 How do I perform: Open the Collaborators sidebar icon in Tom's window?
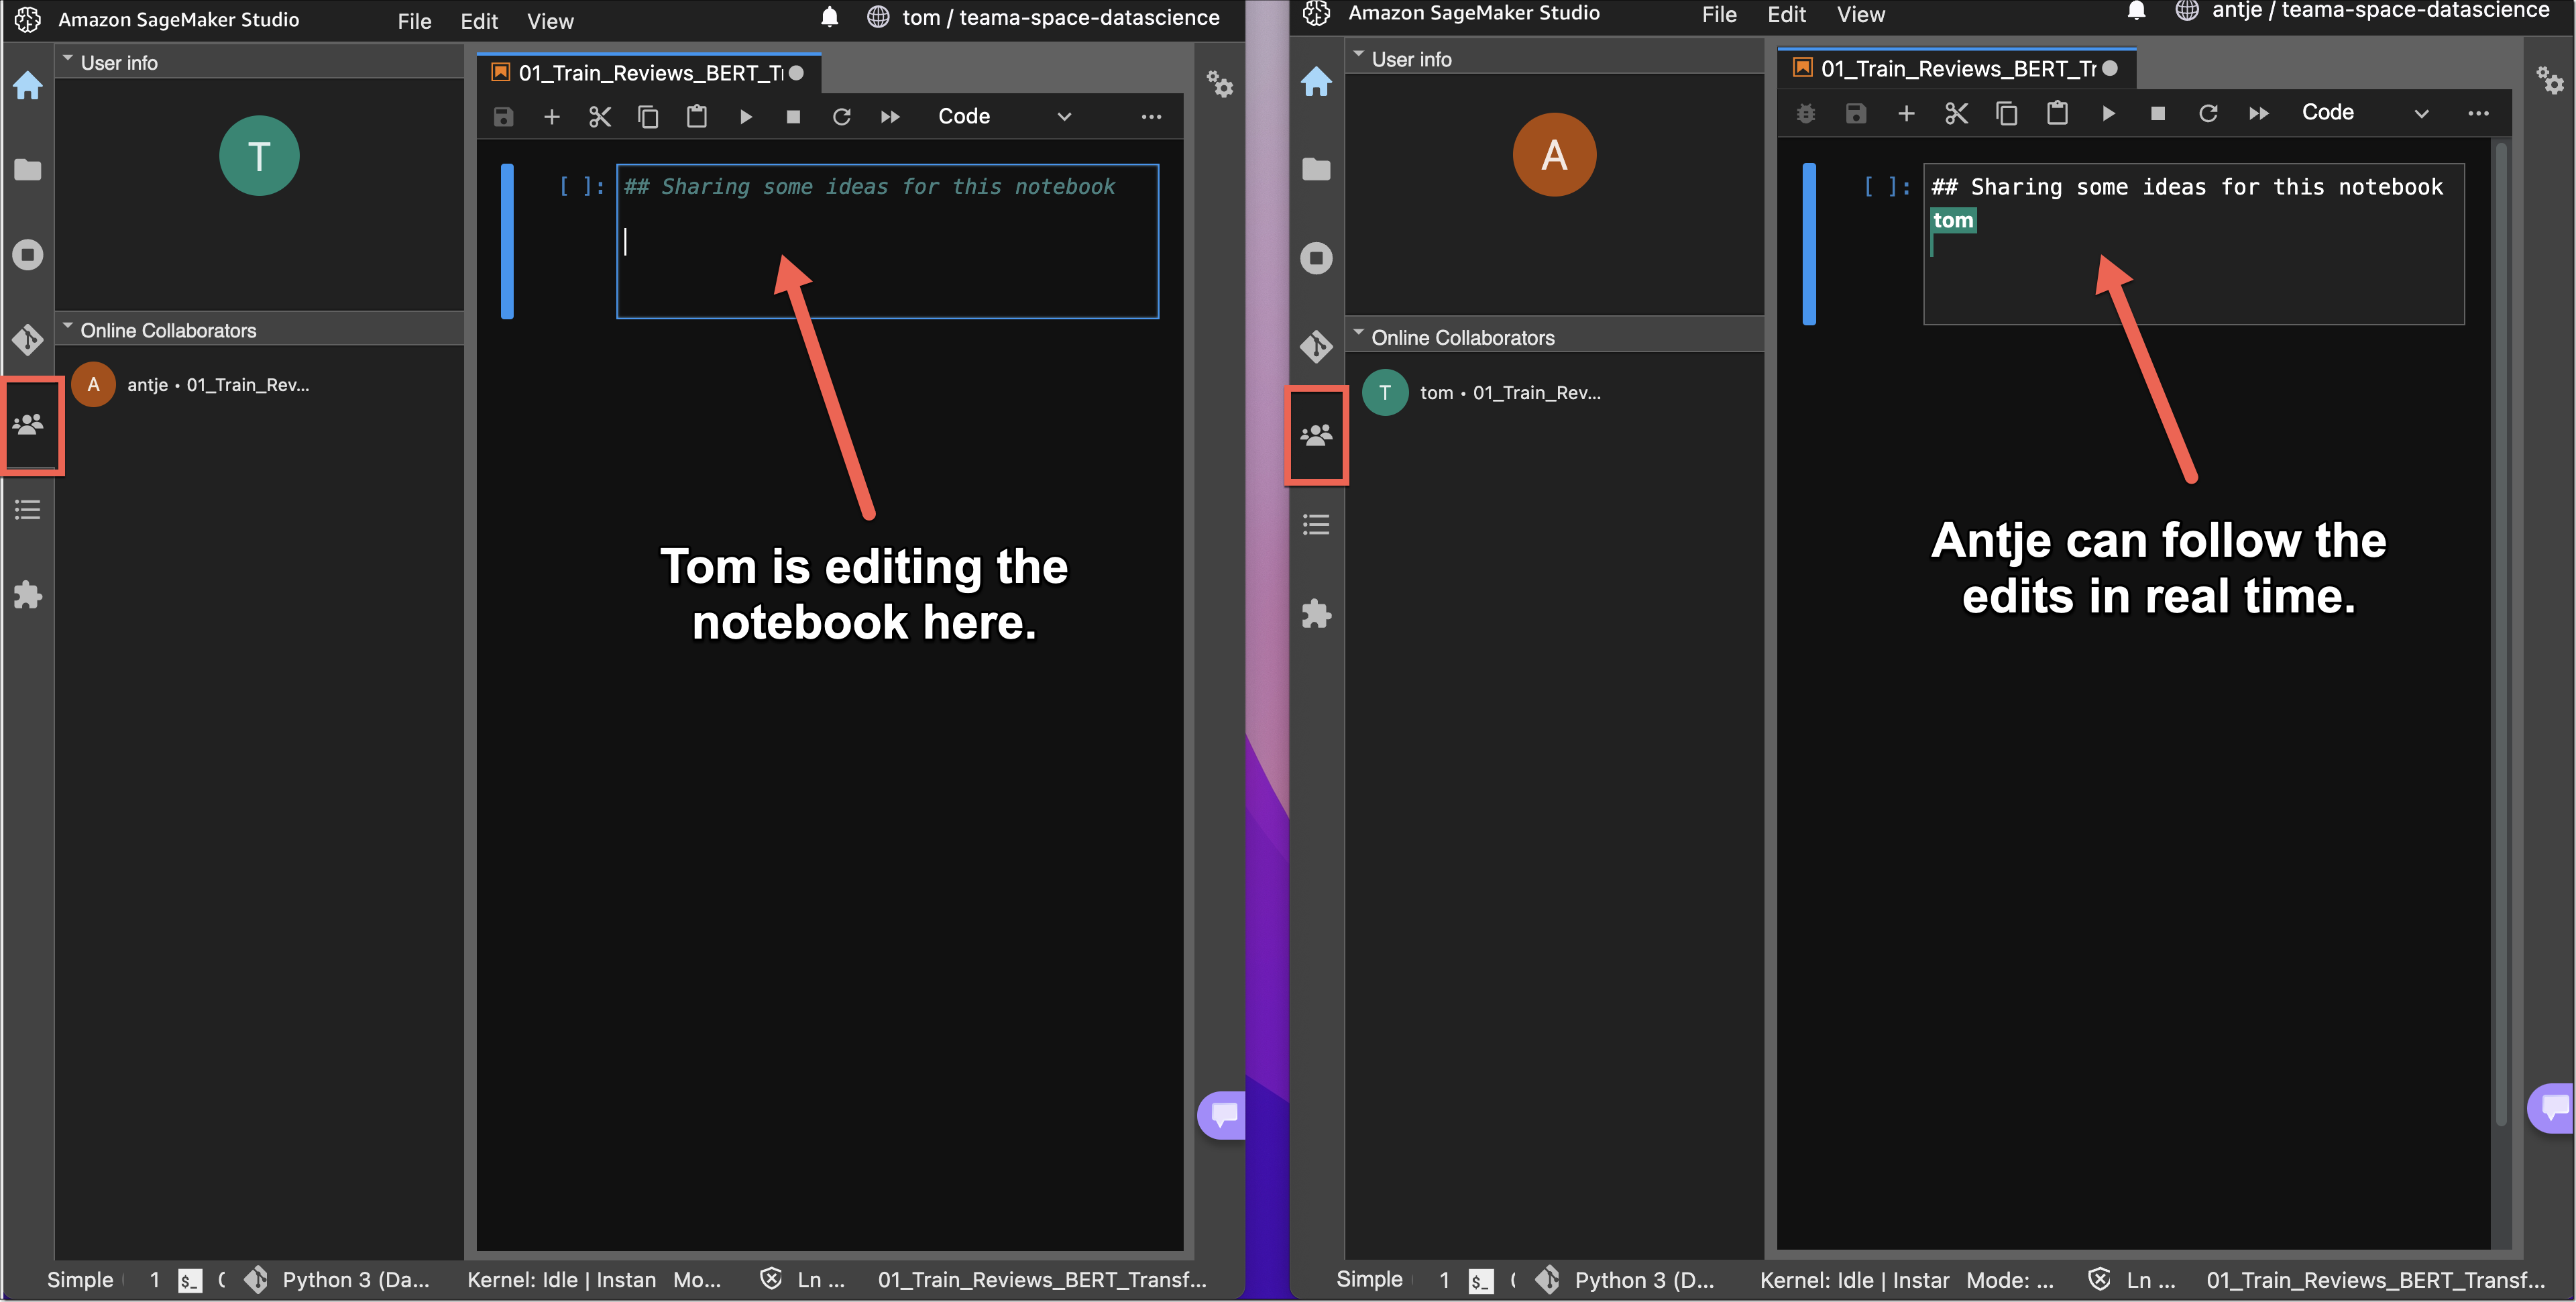[x=28, y=425]
